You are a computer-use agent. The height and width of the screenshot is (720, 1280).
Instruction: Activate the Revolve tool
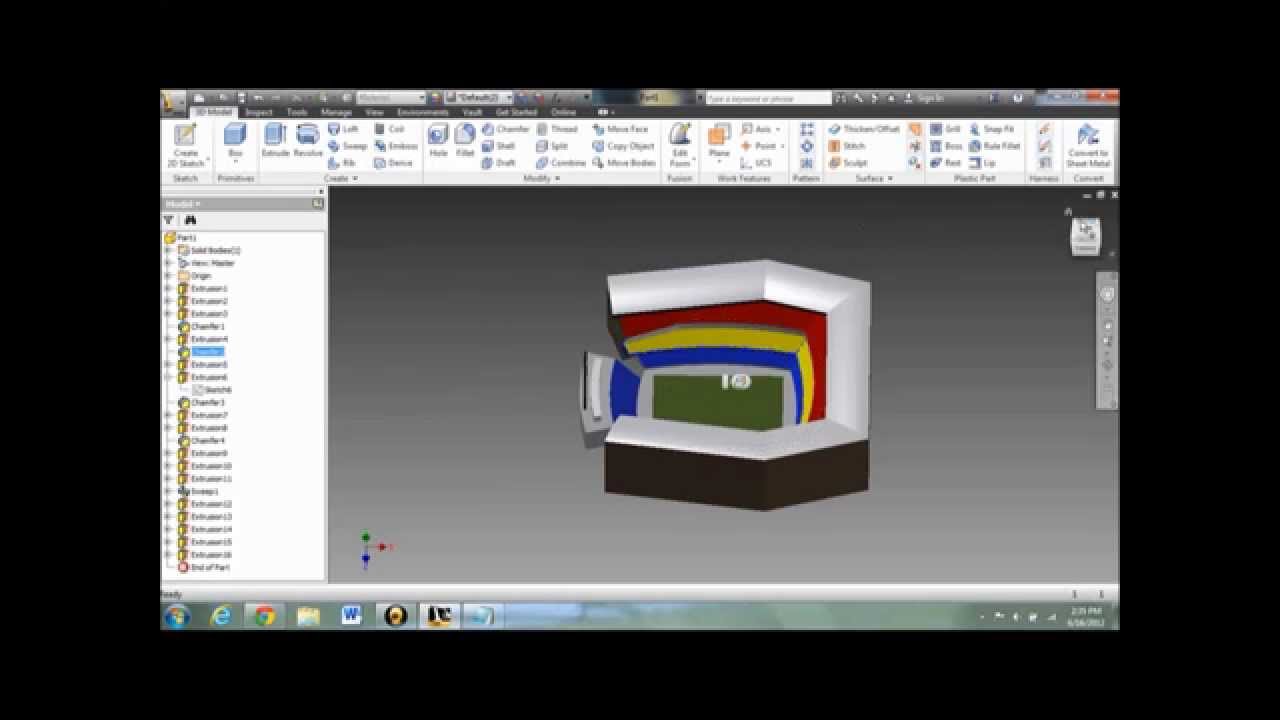click(x=308, y=141)
